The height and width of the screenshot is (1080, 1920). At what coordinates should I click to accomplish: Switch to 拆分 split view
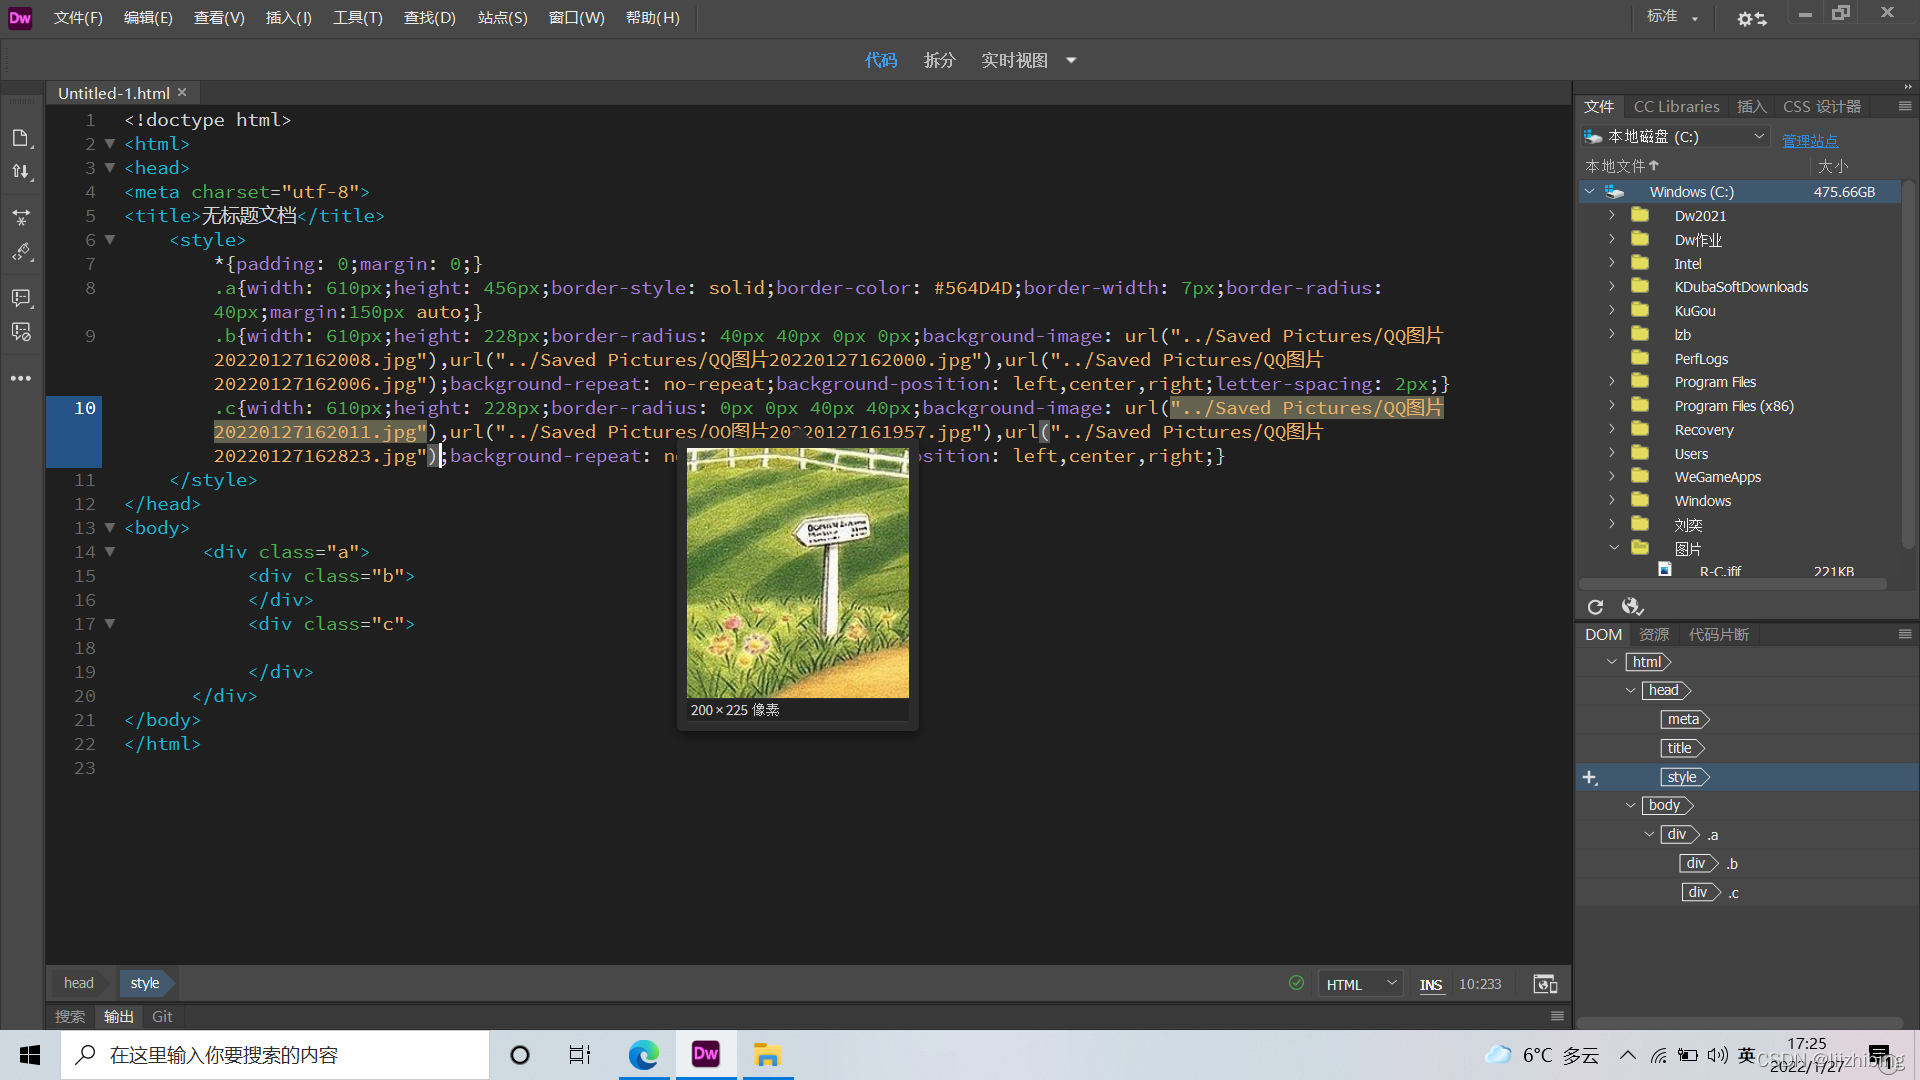click(939, 60)
